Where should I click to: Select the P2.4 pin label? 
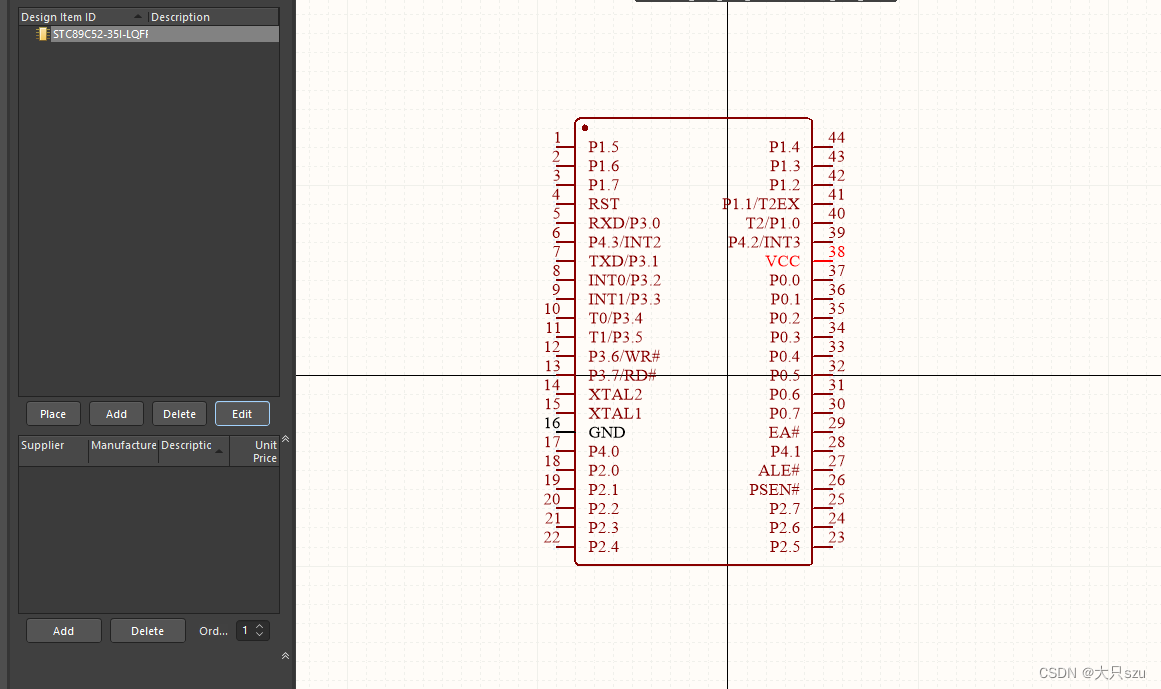point(603,547)
